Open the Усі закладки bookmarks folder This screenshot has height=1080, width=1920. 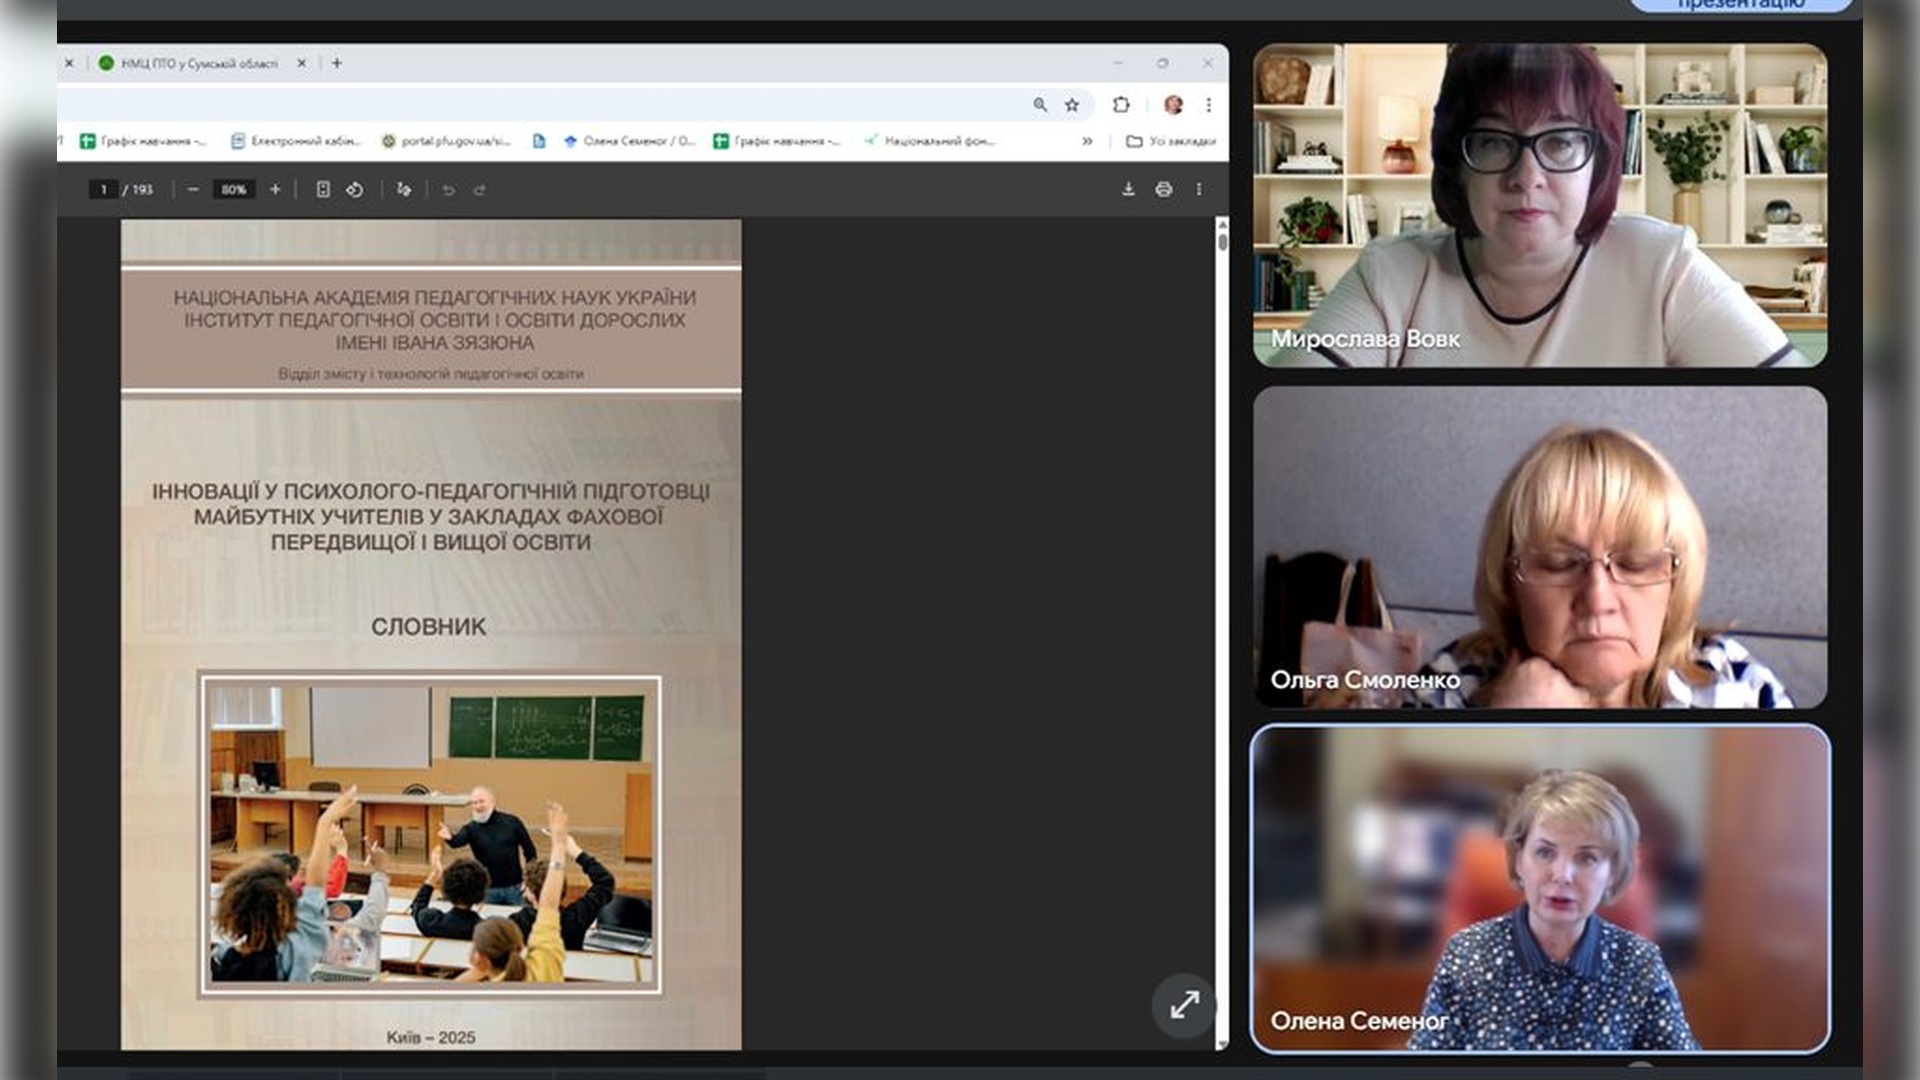(1171, 141)
